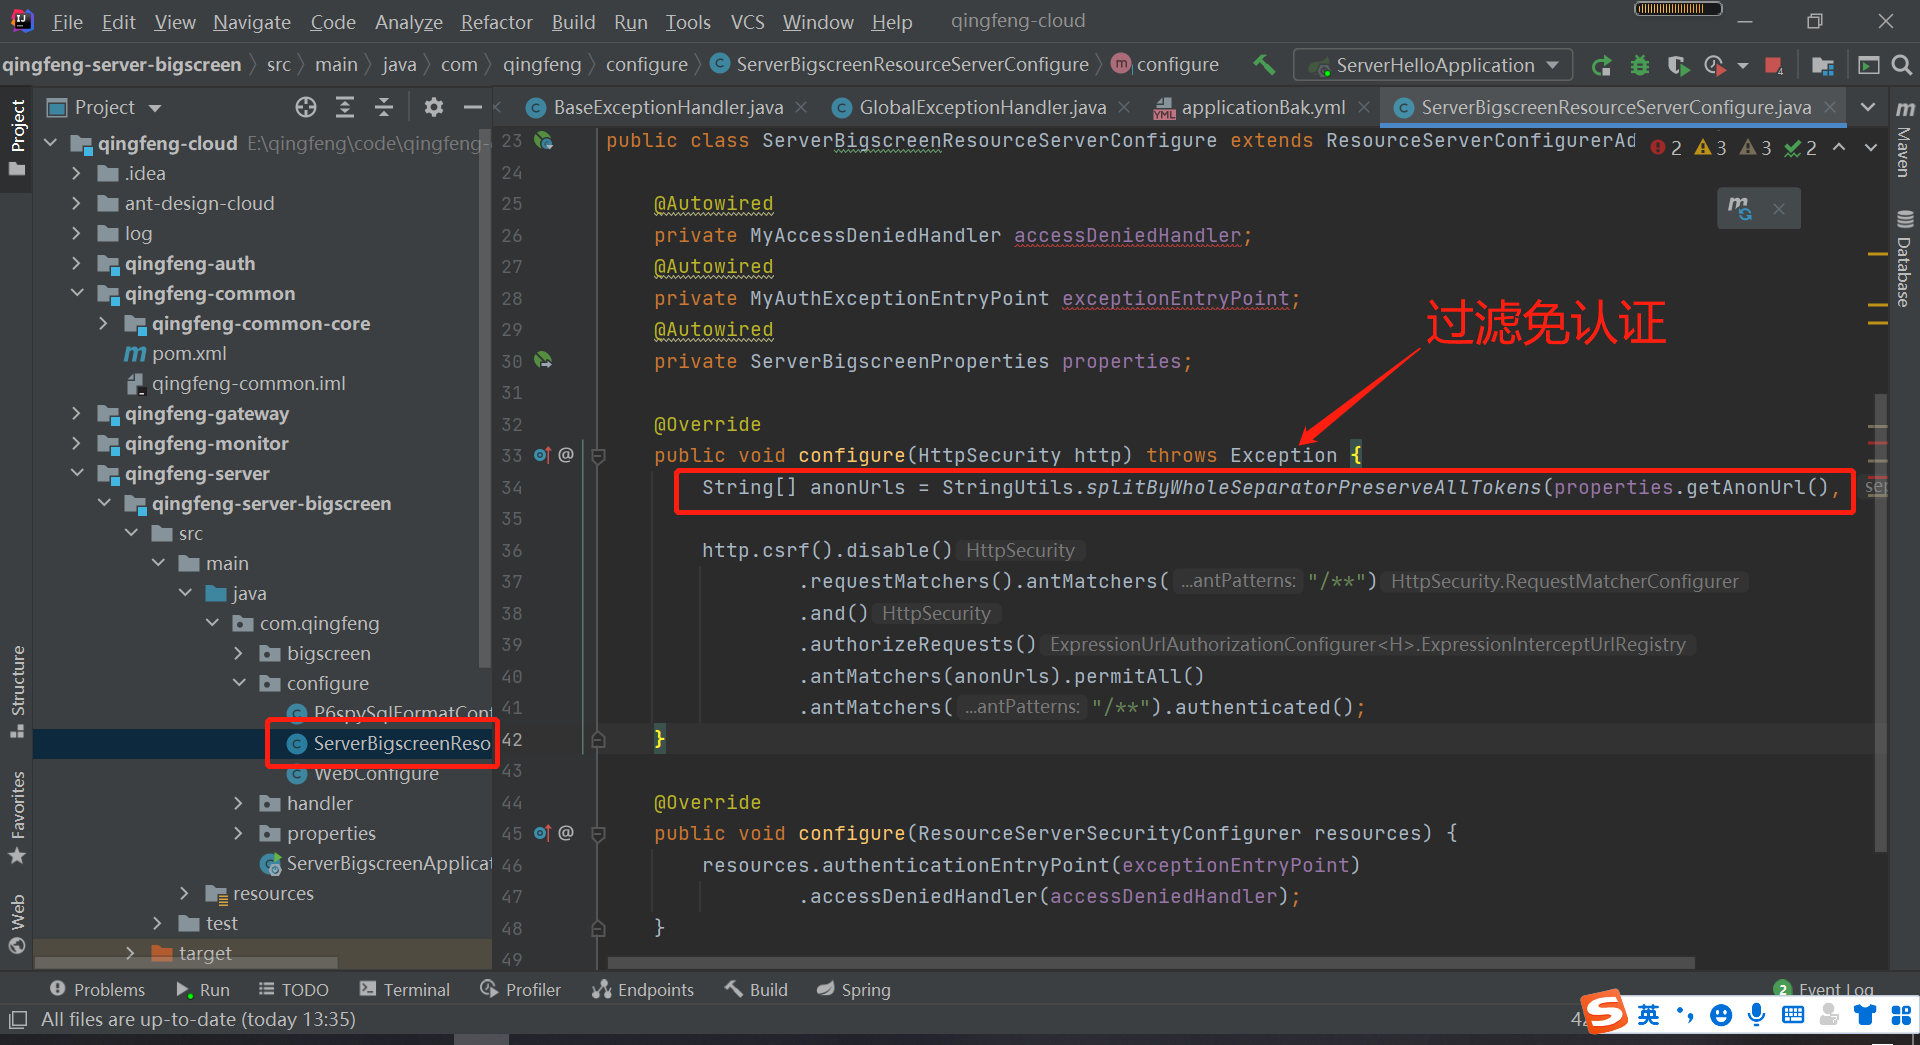Hide the Project tool window with minus icon
The height and width of the screenshot is (1045, 1920).
click(472, 107)
